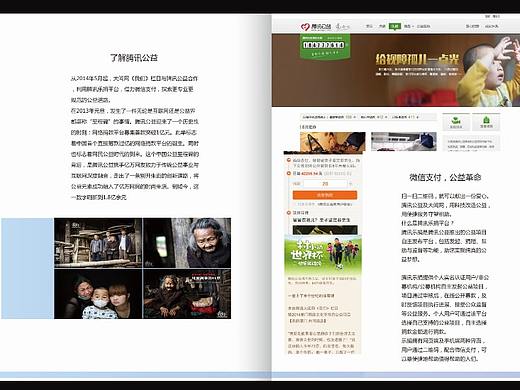
Task: Open the photo of the child wearing a face mask
Action: pos(98,294)
